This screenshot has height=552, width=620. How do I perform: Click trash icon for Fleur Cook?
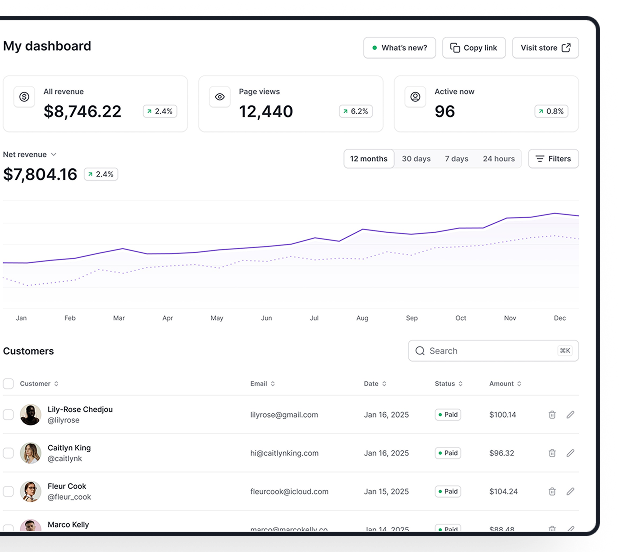point(551,491)
